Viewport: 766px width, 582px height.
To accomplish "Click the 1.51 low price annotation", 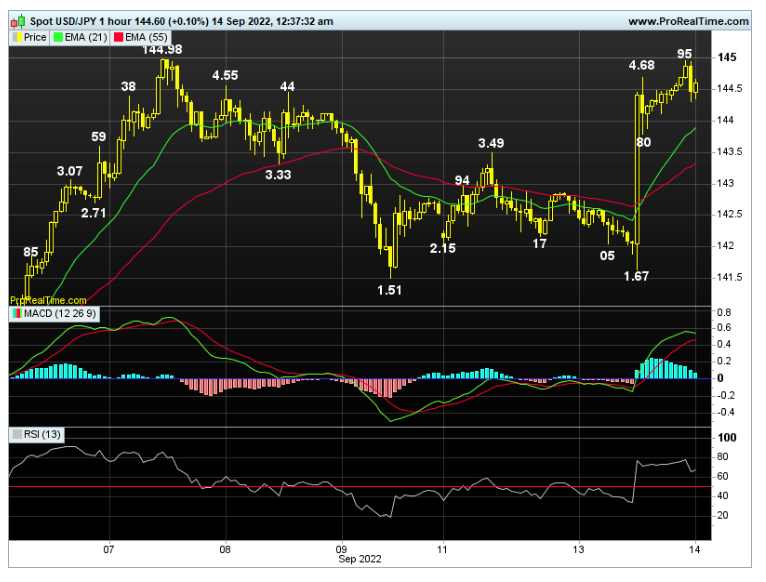I will click(389, 290).
